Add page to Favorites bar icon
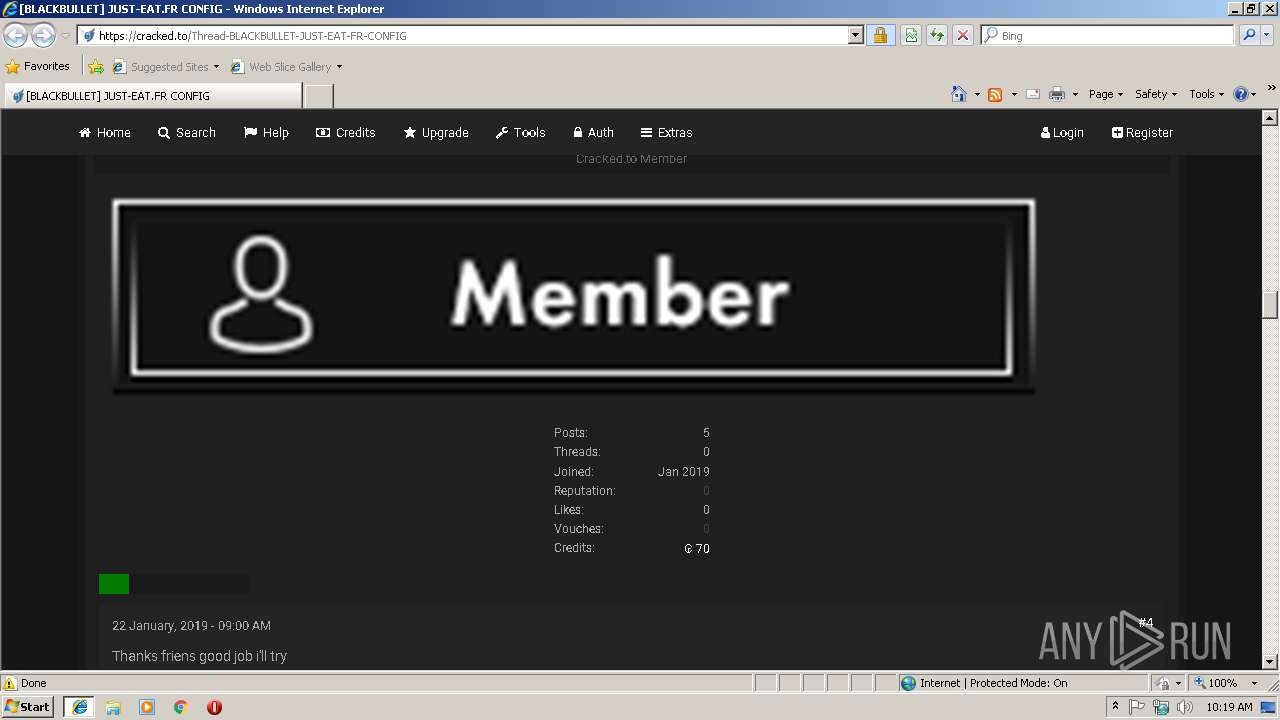The width and height of the screenshot is (1280, 720). [x=96, y=67]
